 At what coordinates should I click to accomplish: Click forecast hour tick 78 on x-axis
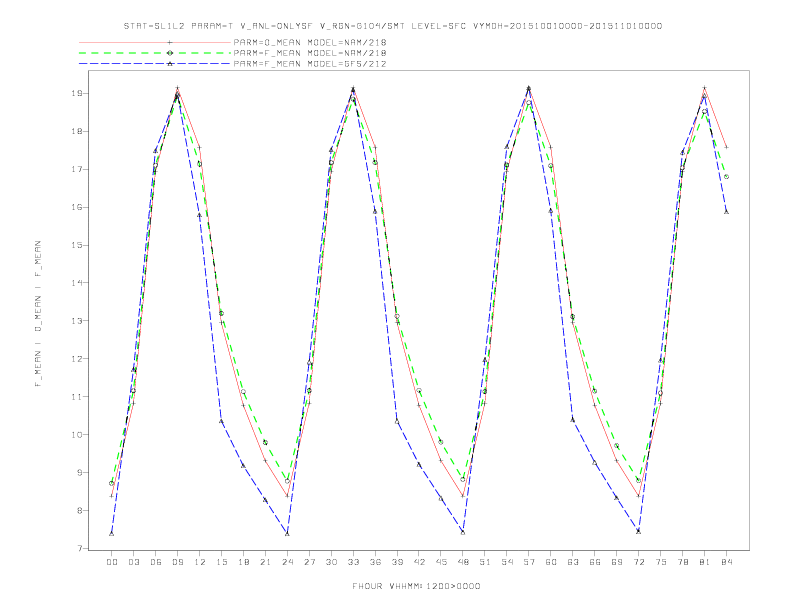click(683, 562)
